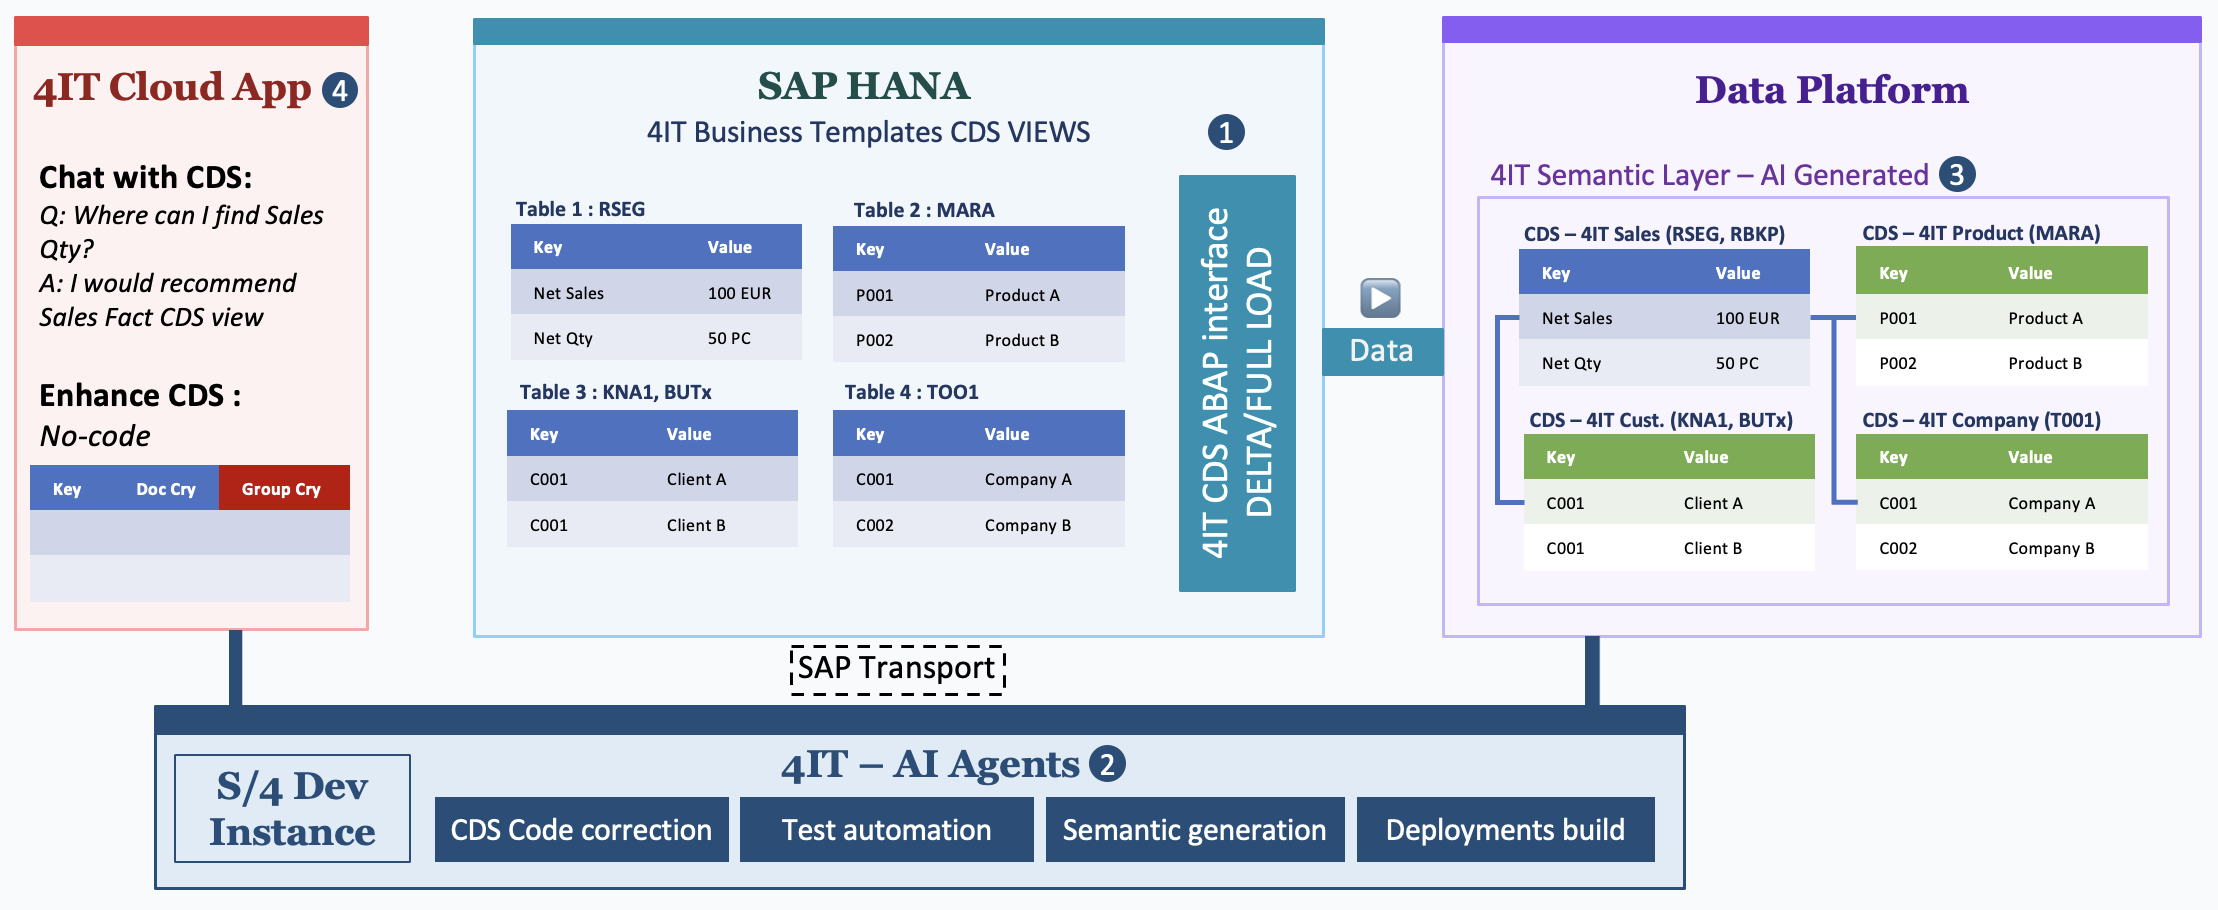Click the play icon above Data

coord(1380,298)
